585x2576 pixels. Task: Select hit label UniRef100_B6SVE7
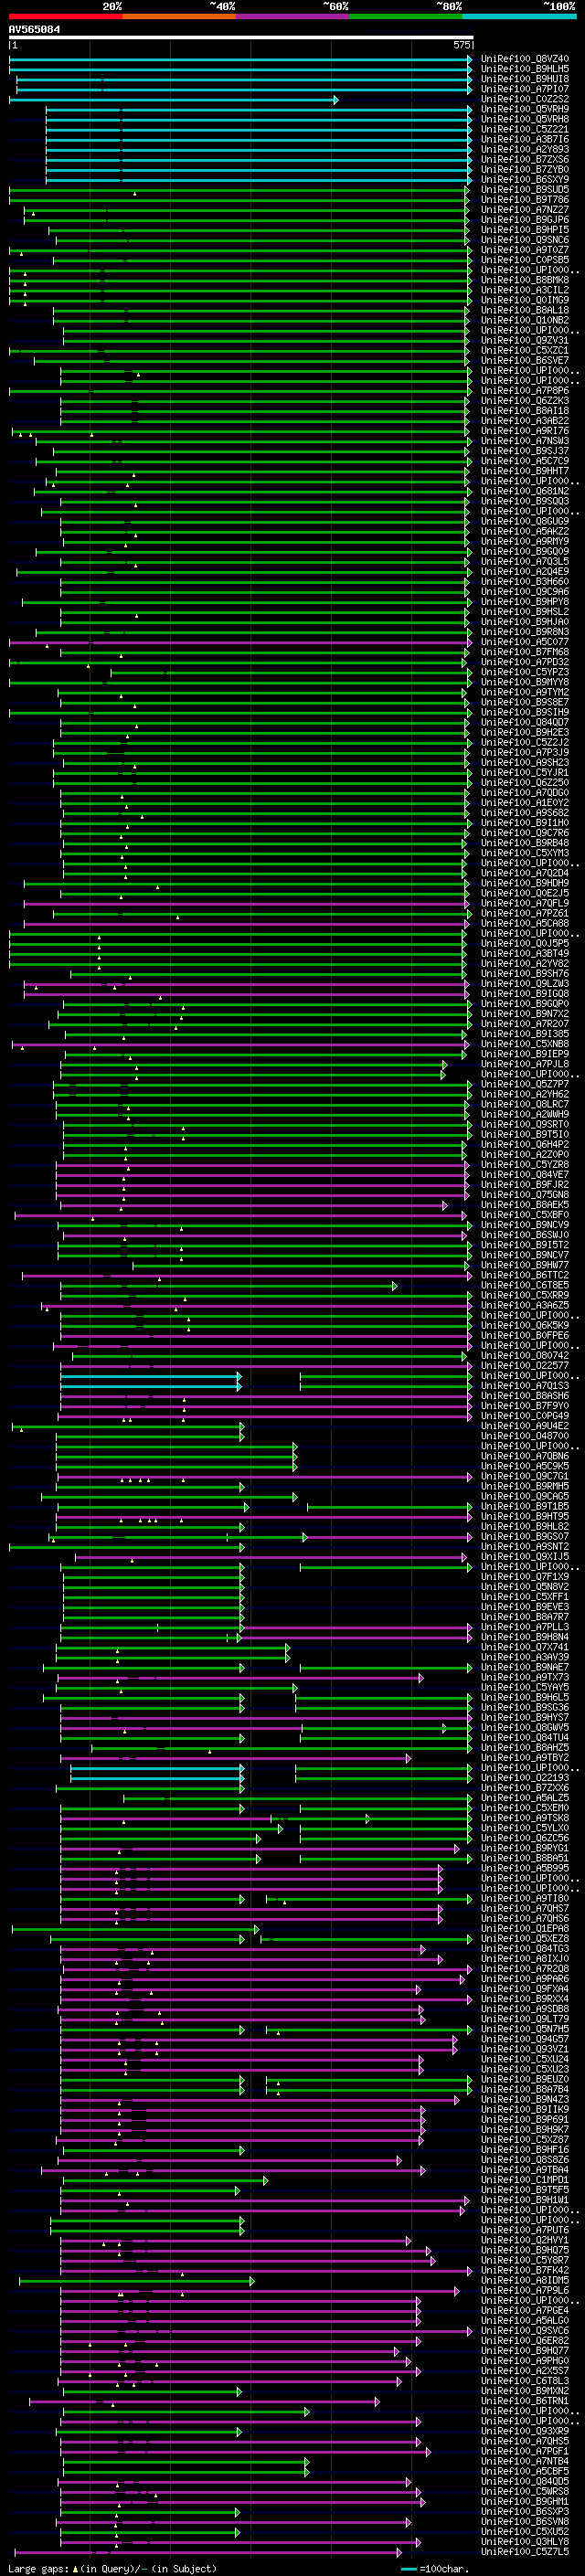point(525,361)
